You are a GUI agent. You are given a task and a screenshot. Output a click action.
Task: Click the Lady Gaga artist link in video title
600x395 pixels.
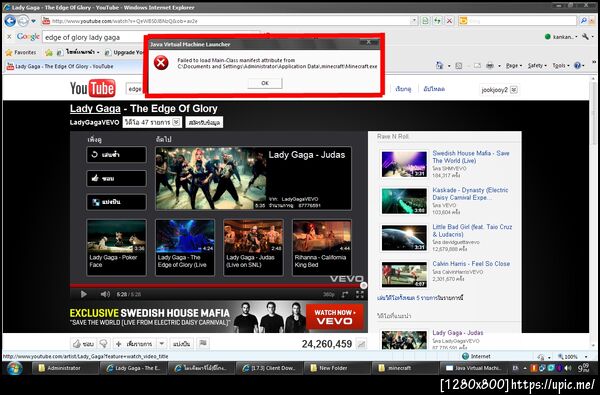[95, 109]
